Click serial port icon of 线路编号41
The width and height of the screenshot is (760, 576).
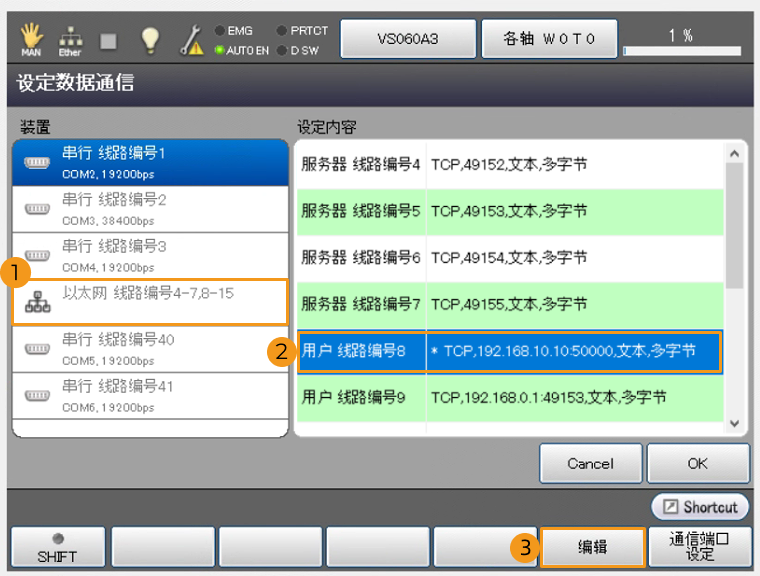point(37,395)
